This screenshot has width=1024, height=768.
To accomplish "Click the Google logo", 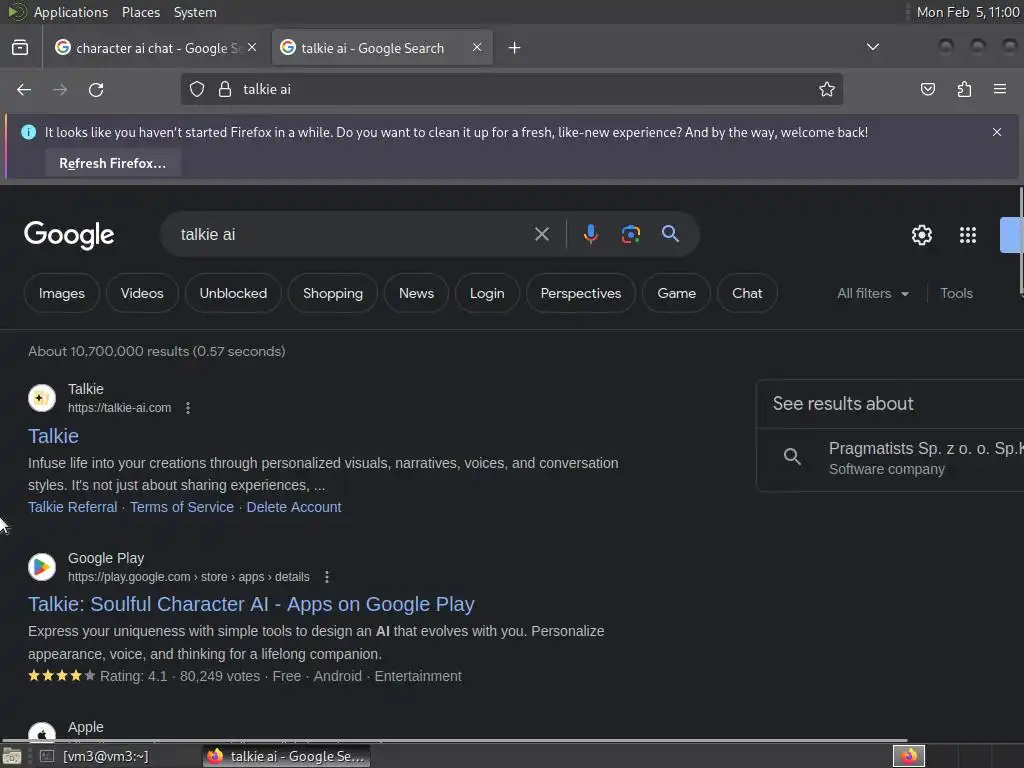I will pyautogui.click(x=69, y=235).
